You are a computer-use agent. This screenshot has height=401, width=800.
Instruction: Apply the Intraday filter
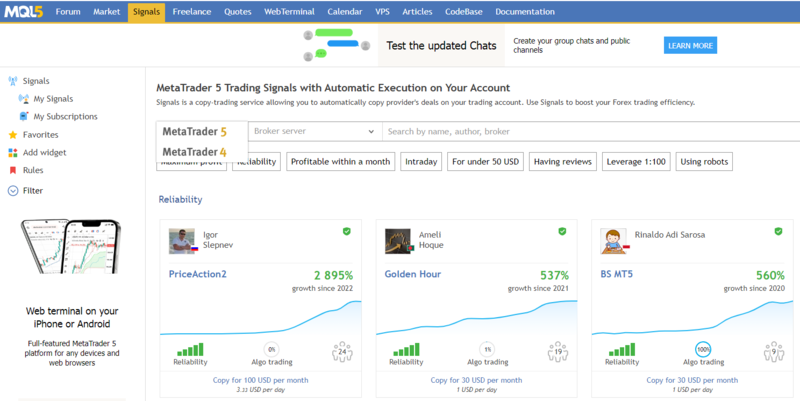(421, 162)
